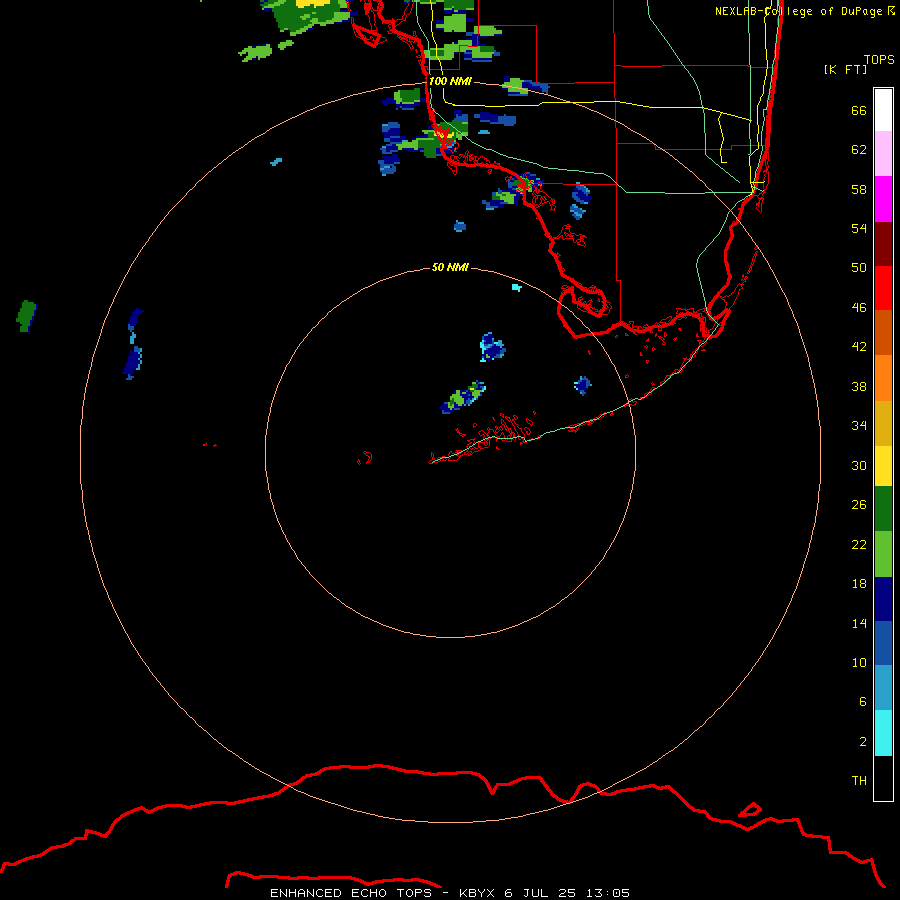This screenshot has width=900, height=900.
Task: Click the '46' legend value
Action: [859, 307]
